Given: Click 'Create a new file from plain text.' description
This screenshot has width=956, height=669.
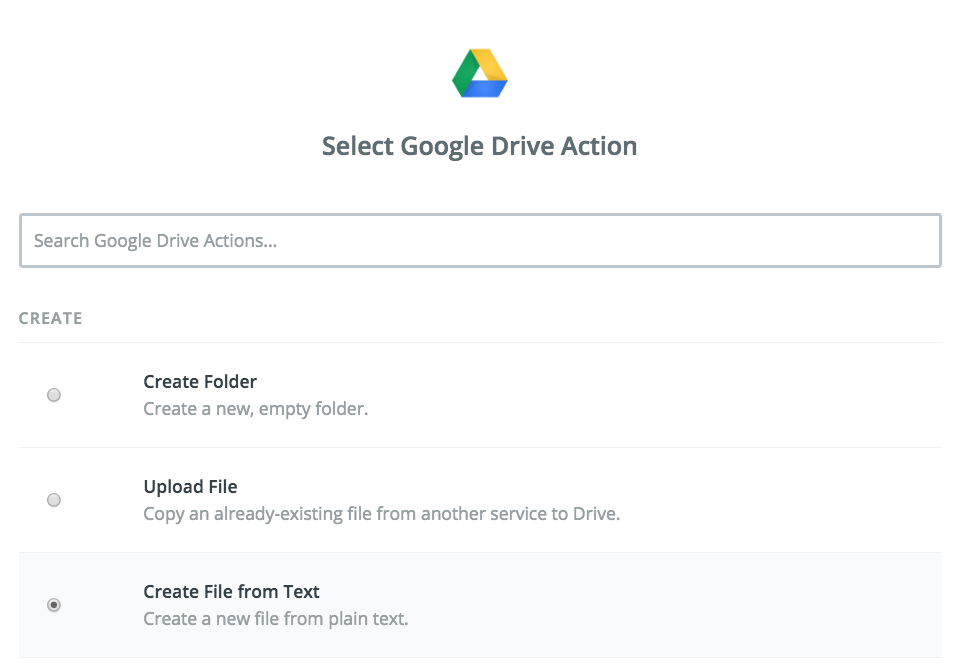Looking at the screenshot, I should pos(276,618).
